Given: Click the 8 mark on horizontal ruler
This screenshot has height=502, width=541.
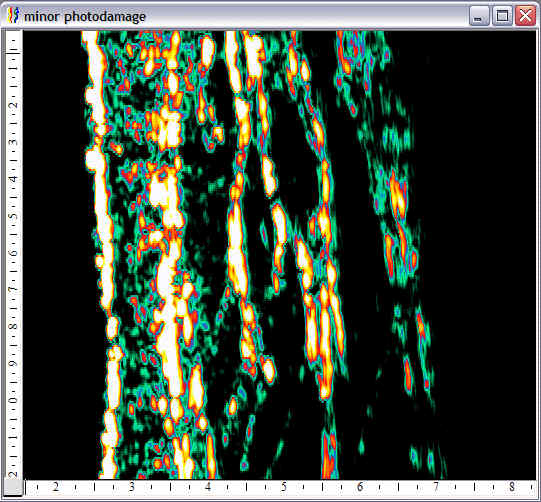Looking at the screenshot, I should tap(512, 487).
